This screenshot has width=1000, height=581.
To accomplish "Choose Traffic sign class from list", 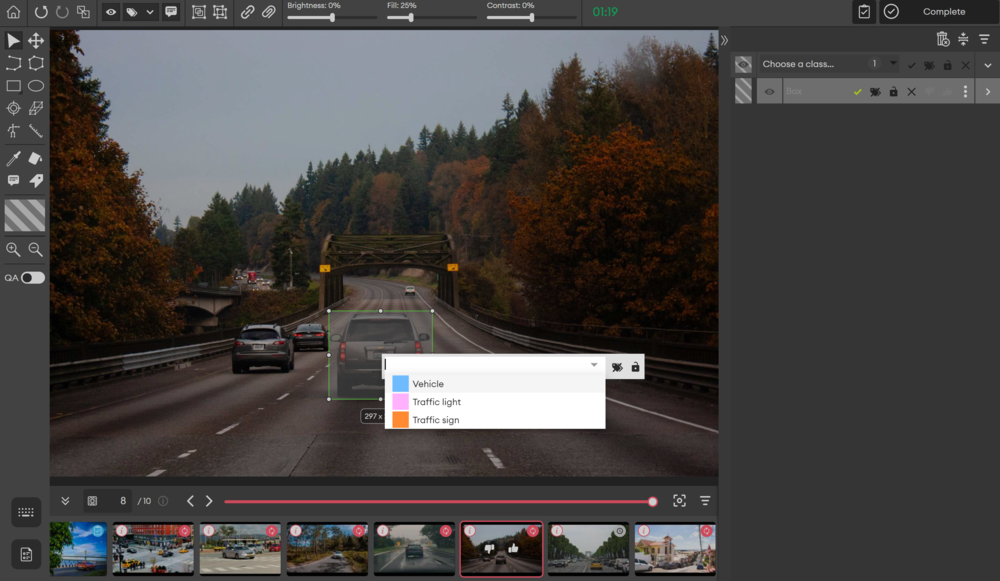I will (x=495, y=420).
